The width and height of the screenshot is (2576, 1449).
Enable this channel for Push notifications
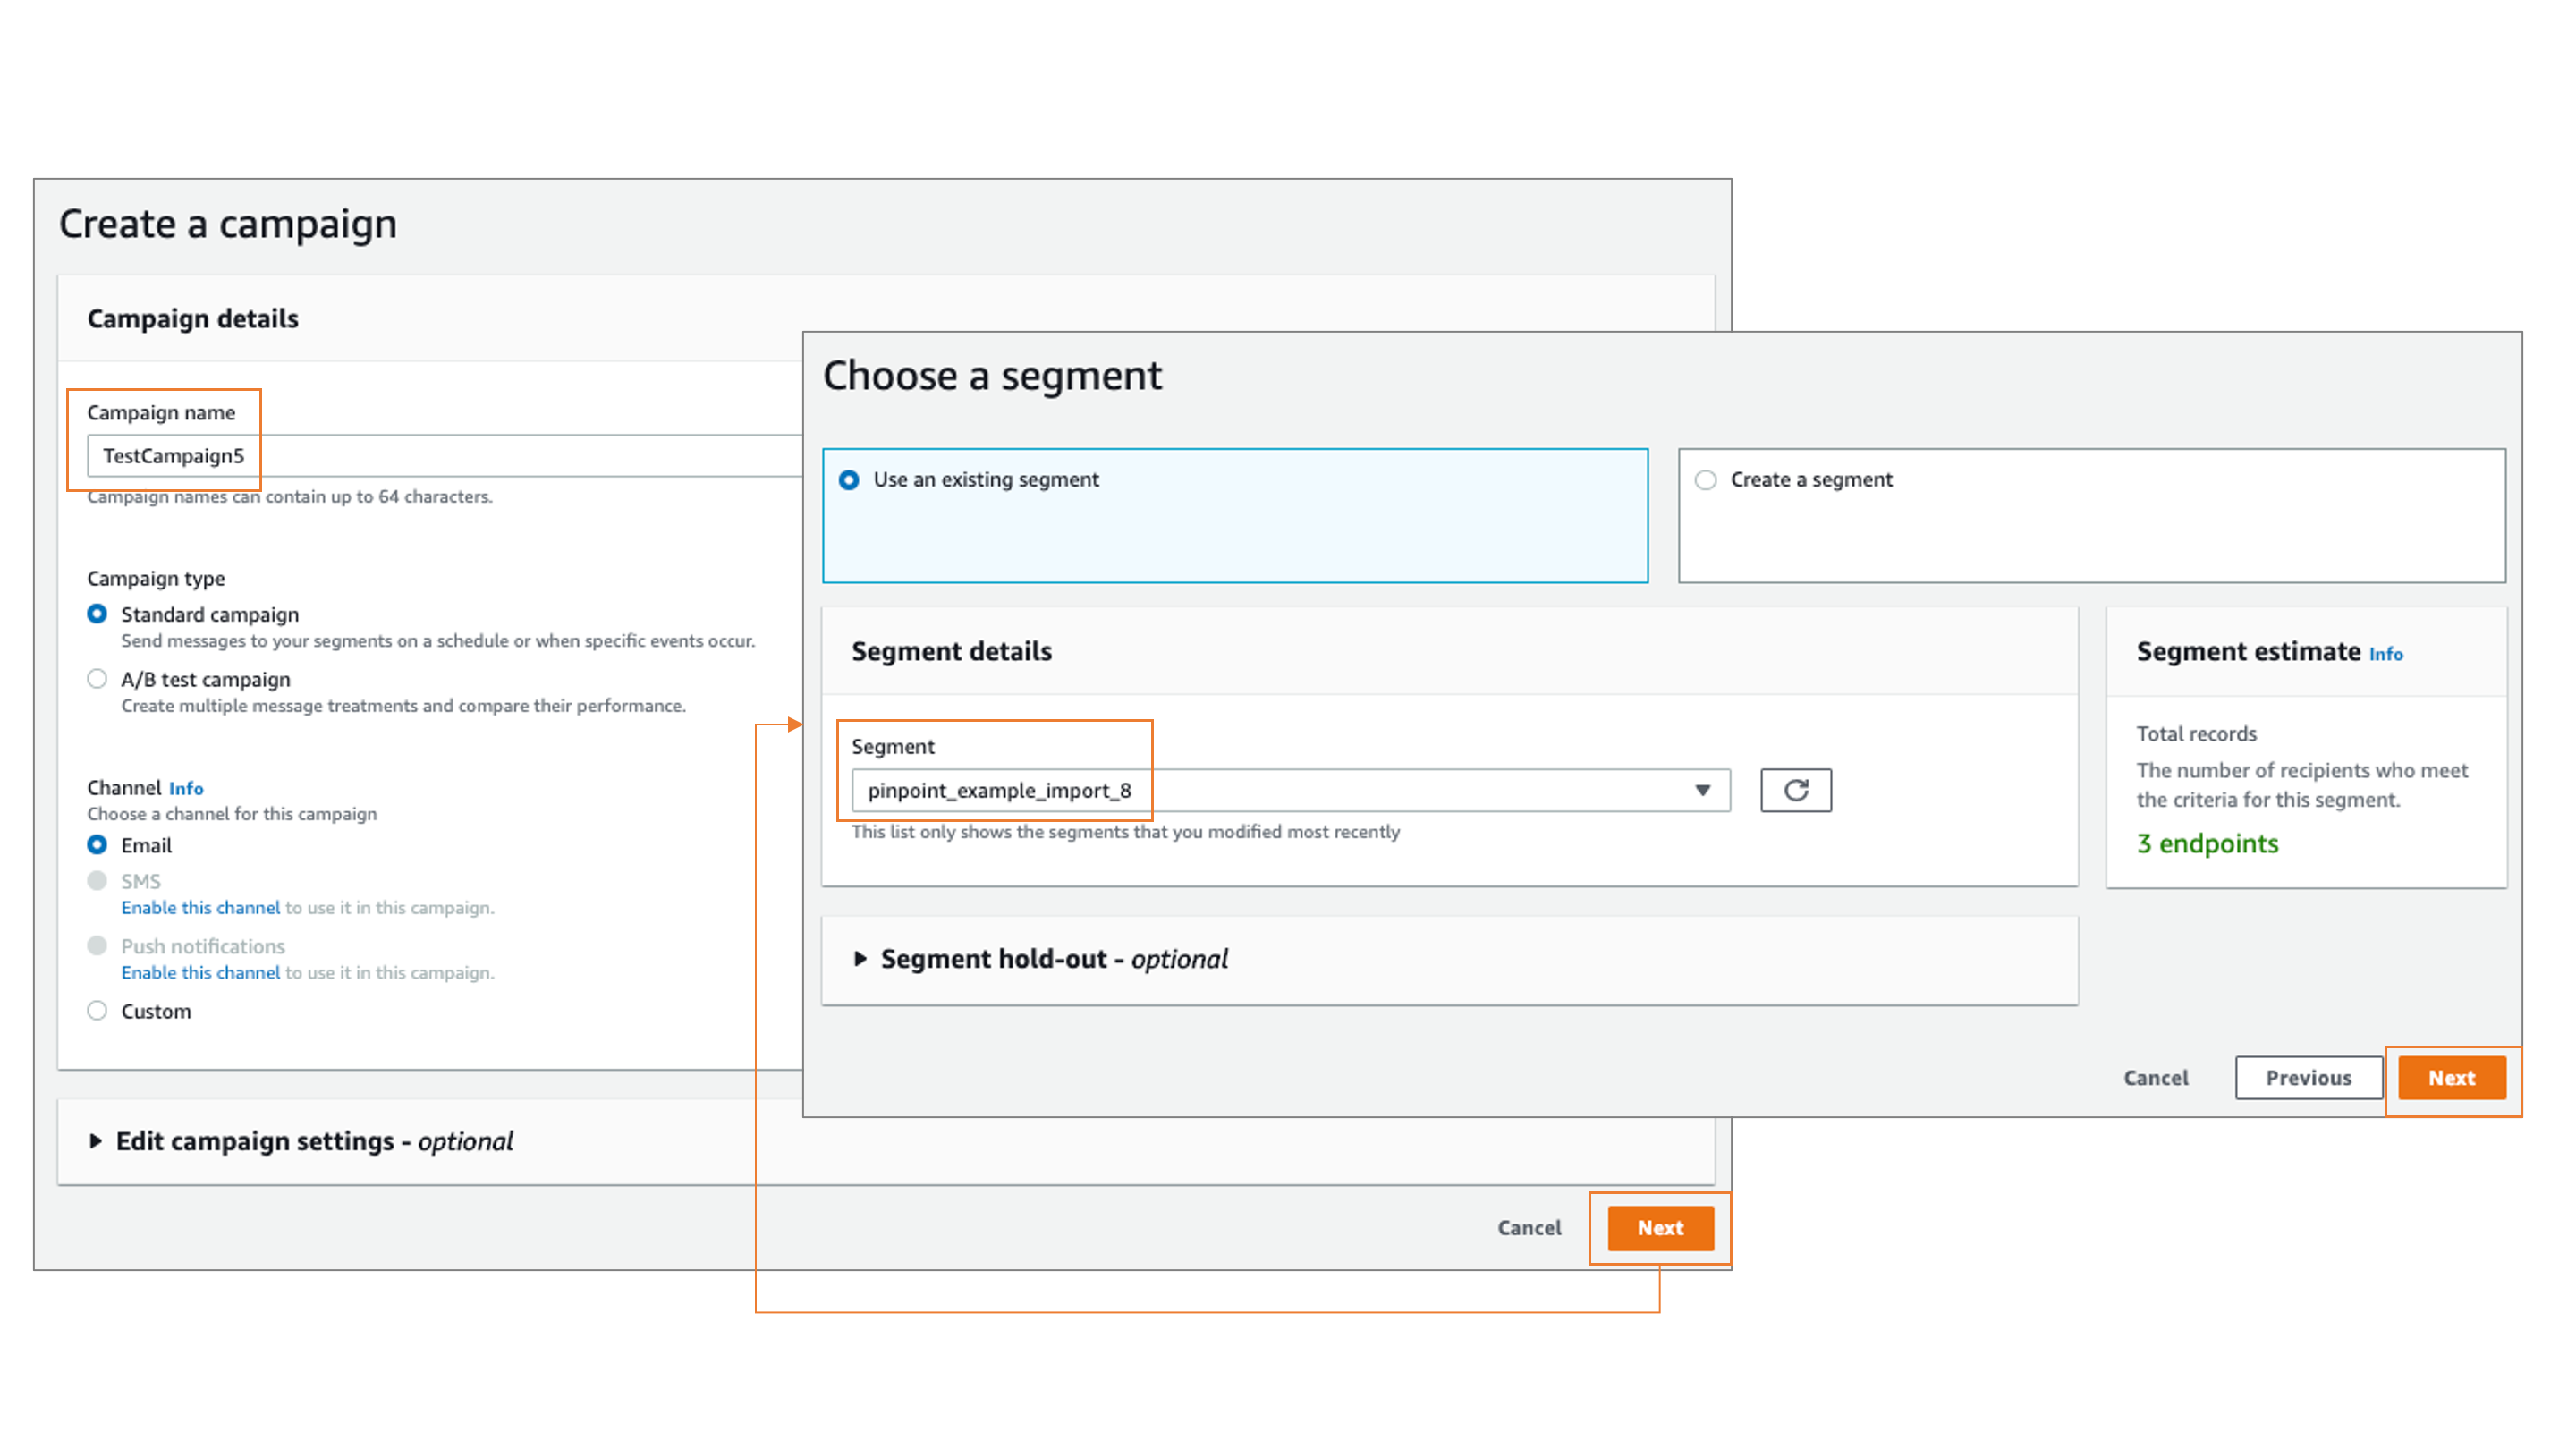click(199, 972)
